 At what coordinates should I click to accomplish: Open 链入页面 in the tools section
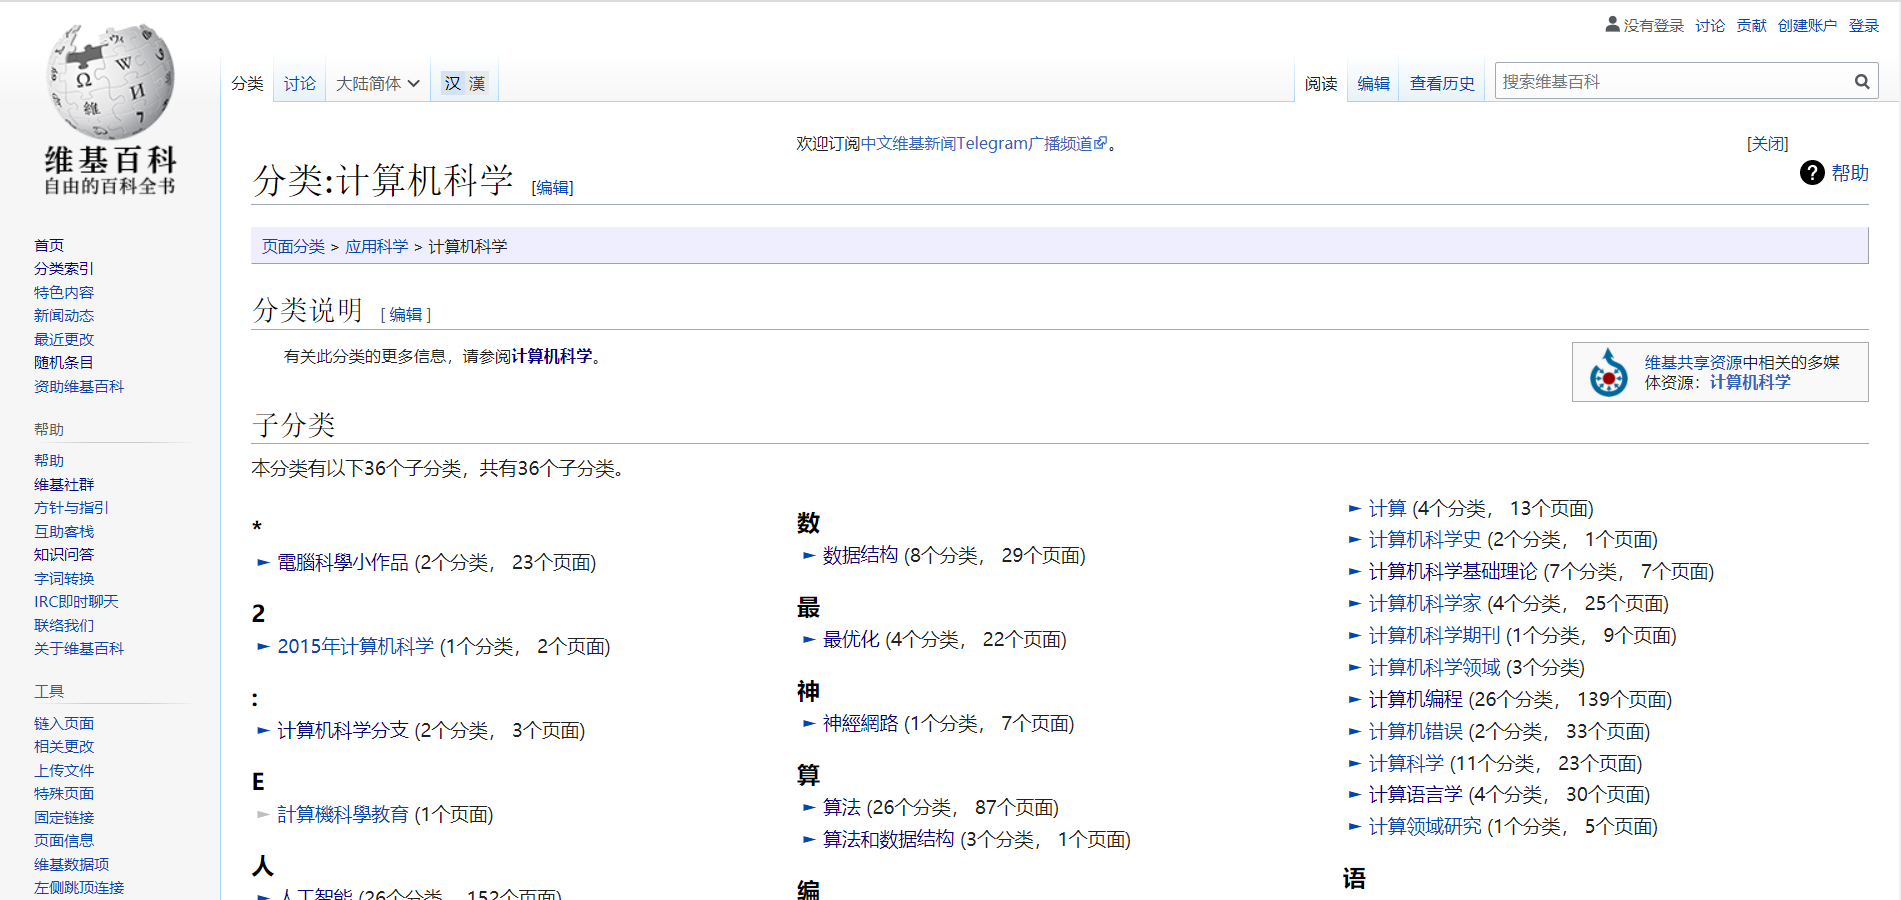64,724
